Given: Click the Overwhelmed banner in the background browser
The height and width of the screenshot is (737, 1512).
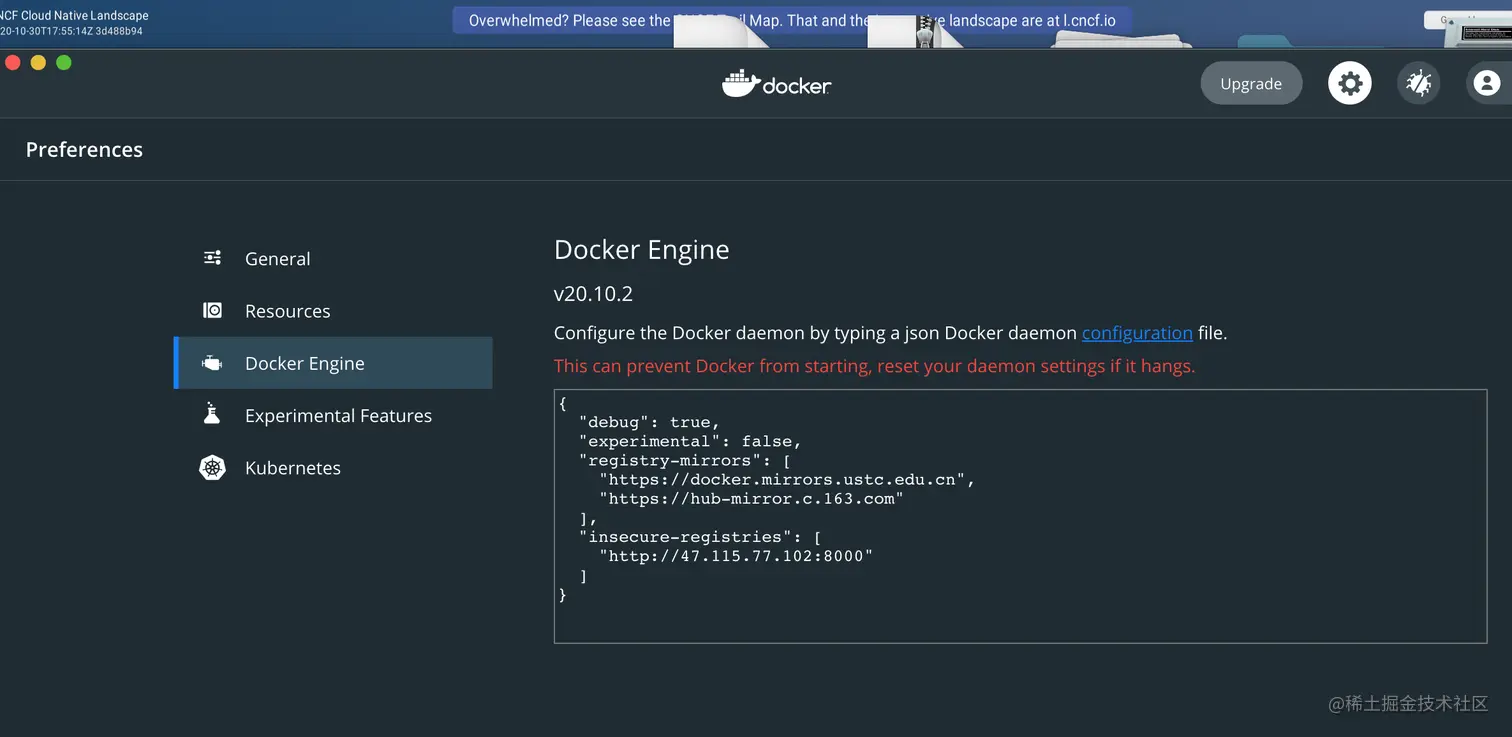Looking at the screenshot, I should pos(792,20).
